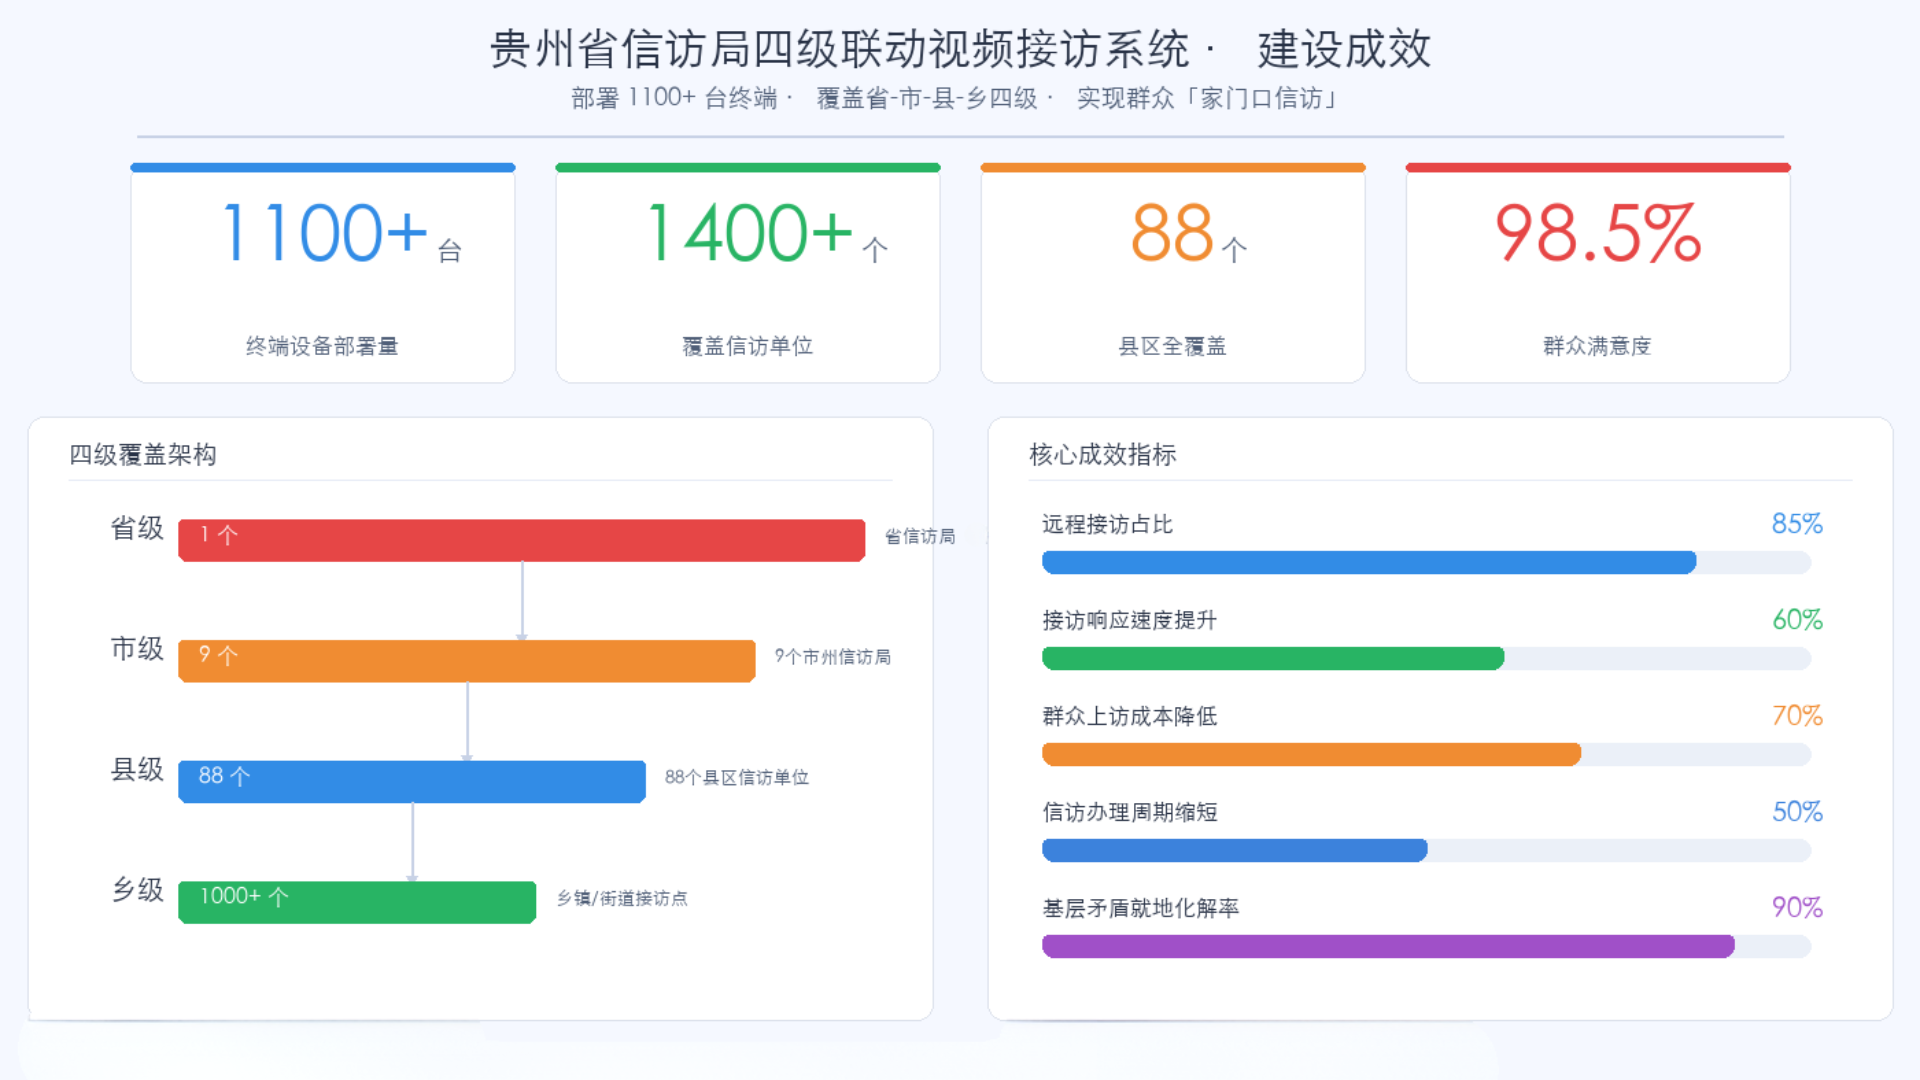Click the 核心成效指标 panel heading
1920x1080 pixels.
click(1103, 455)
